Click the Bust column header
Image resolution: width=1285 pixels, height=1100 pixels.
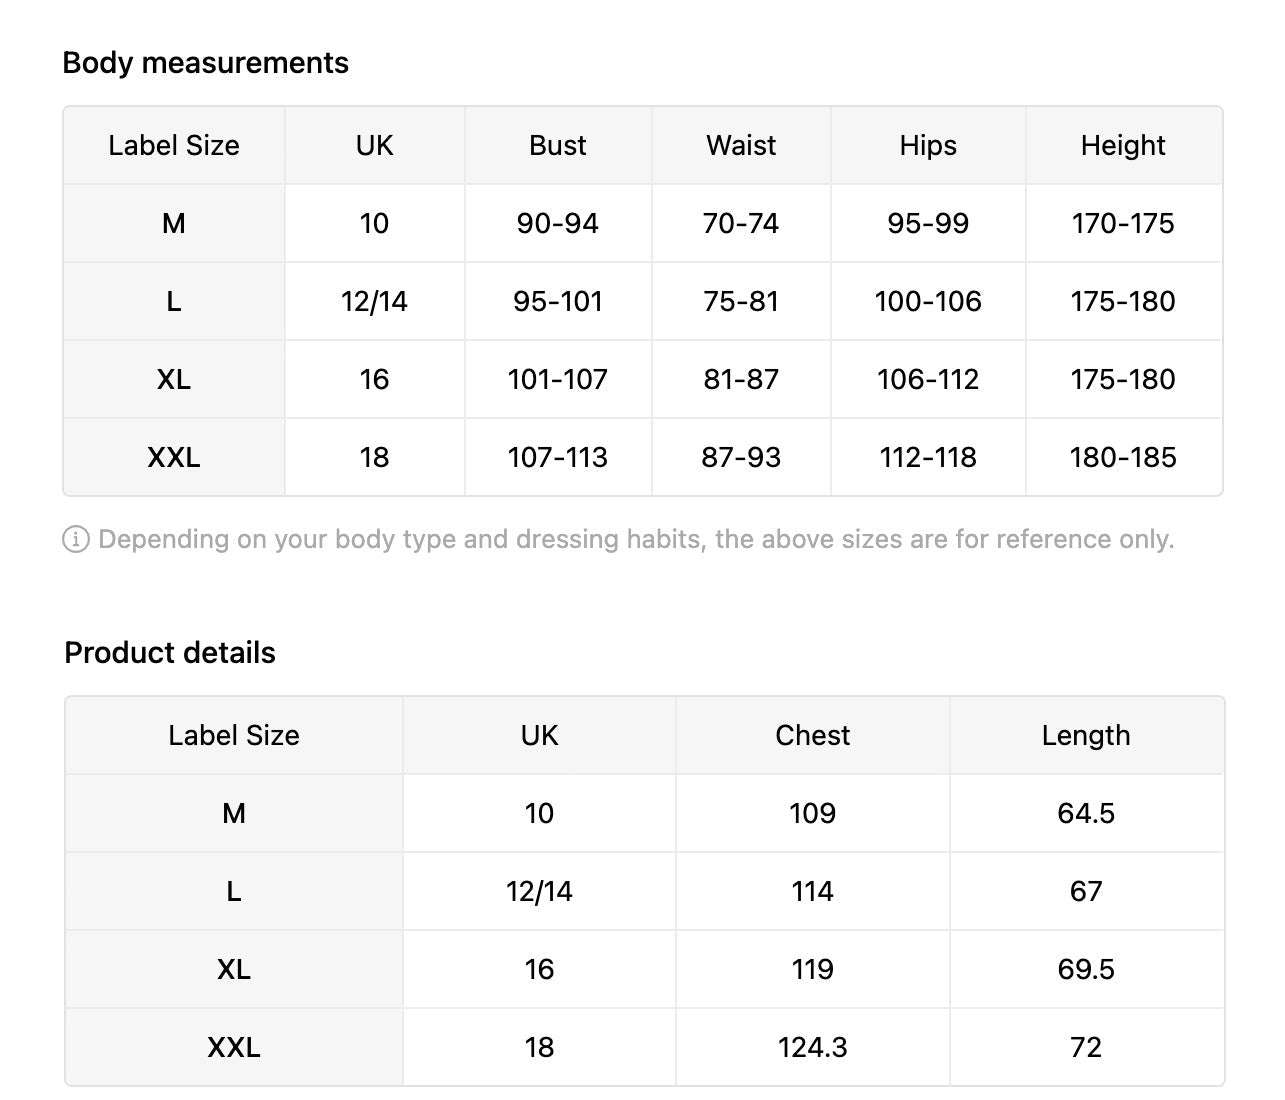coord(557,146)
